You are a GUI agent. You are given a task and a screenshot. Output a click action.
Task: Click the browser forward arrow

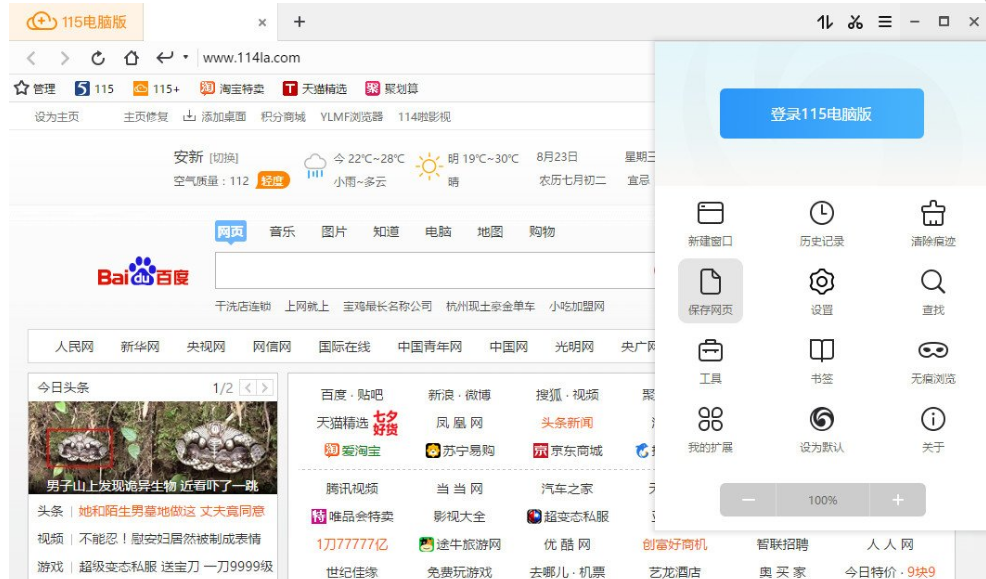(x=64, y=58)
